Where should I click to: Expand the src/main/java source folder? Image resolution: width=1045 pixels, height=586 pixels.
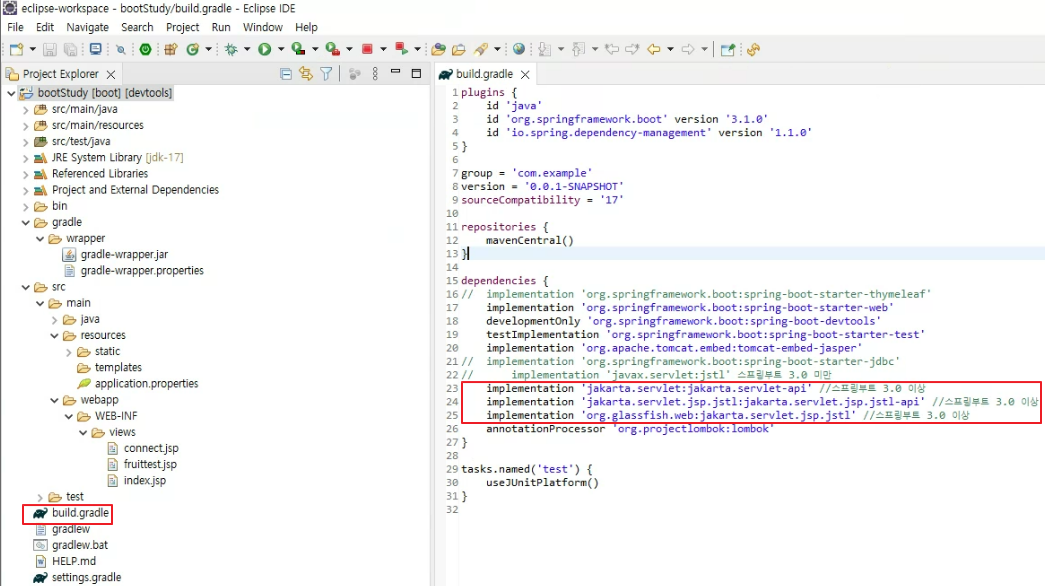pyautogui.click(x=25, y=109)
